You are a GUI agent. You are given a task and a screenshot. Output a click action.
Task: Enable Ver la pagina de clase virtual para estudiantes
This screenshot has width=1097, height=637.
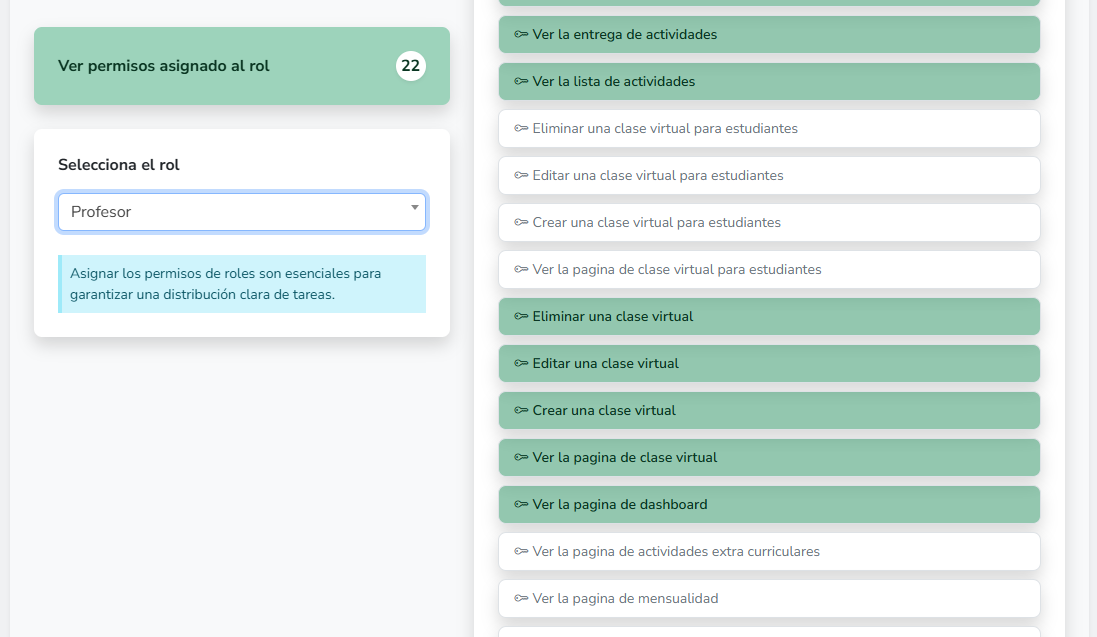769,270
